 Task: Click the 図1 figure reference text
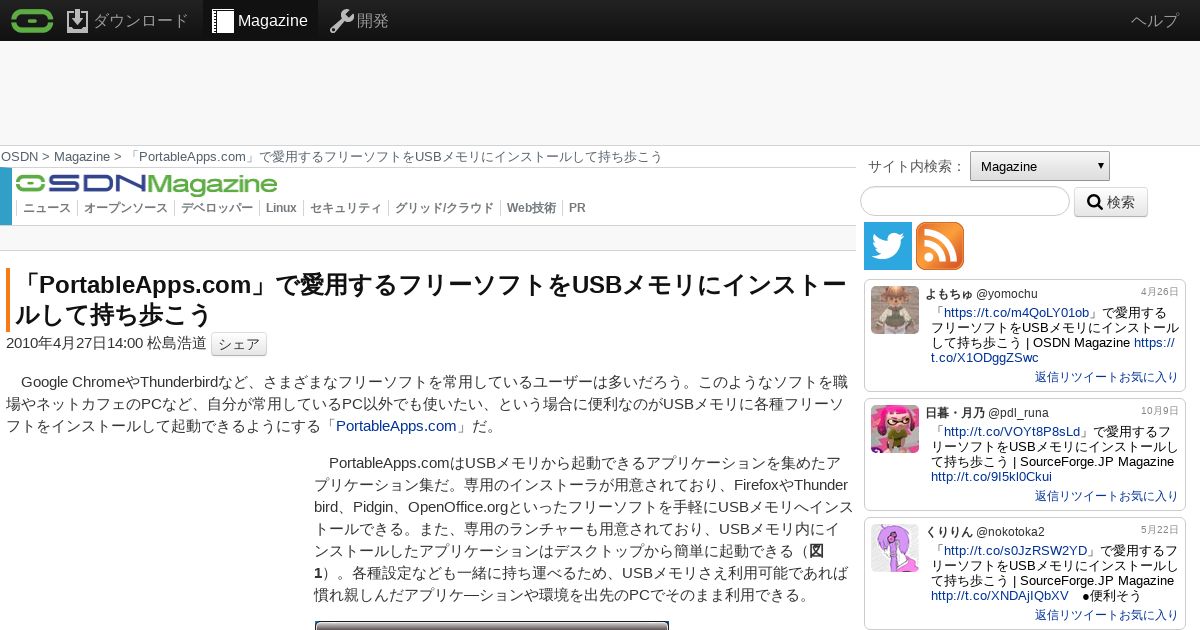coord(569,562)
